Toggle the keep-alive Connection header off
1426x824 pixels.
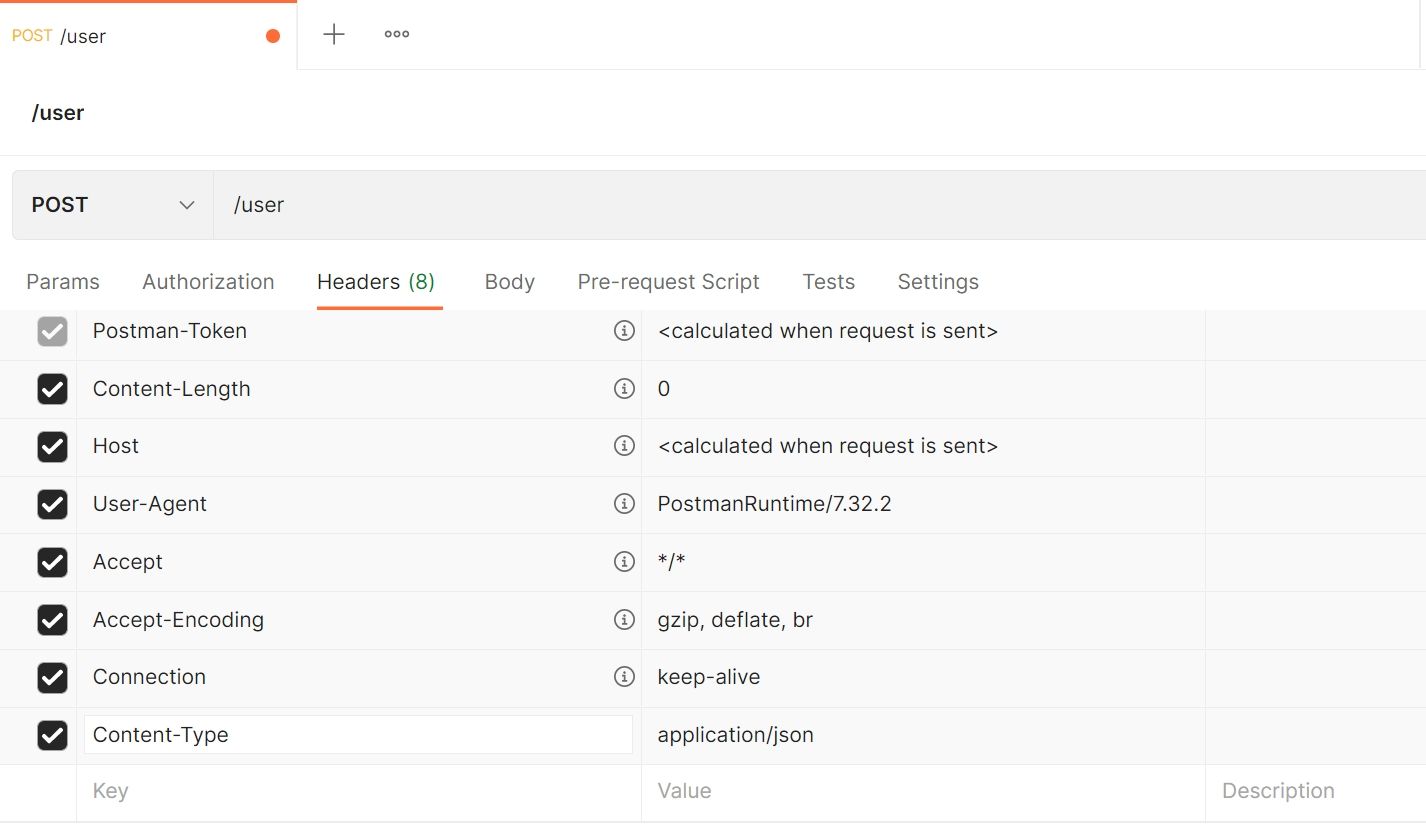coord(51,677)
